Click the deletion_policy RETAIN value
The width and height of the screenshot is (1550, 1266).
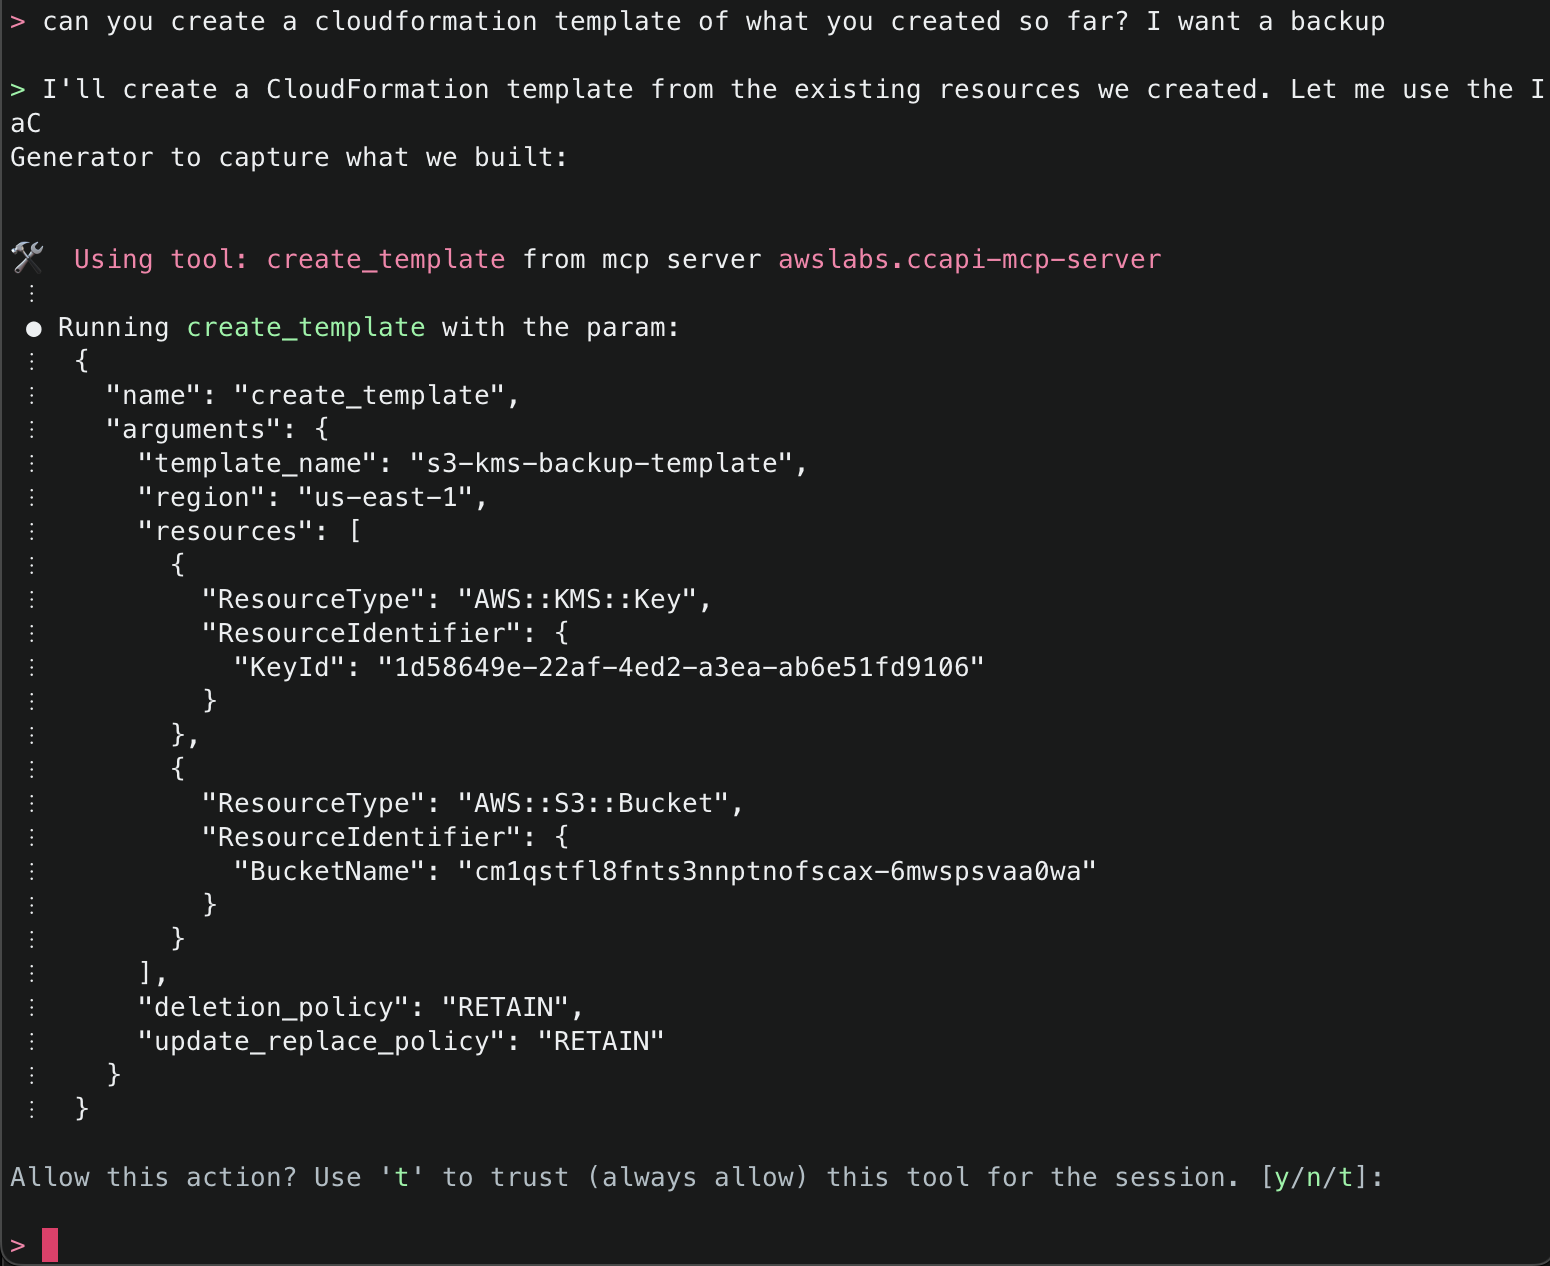[x=505, y=1008]
